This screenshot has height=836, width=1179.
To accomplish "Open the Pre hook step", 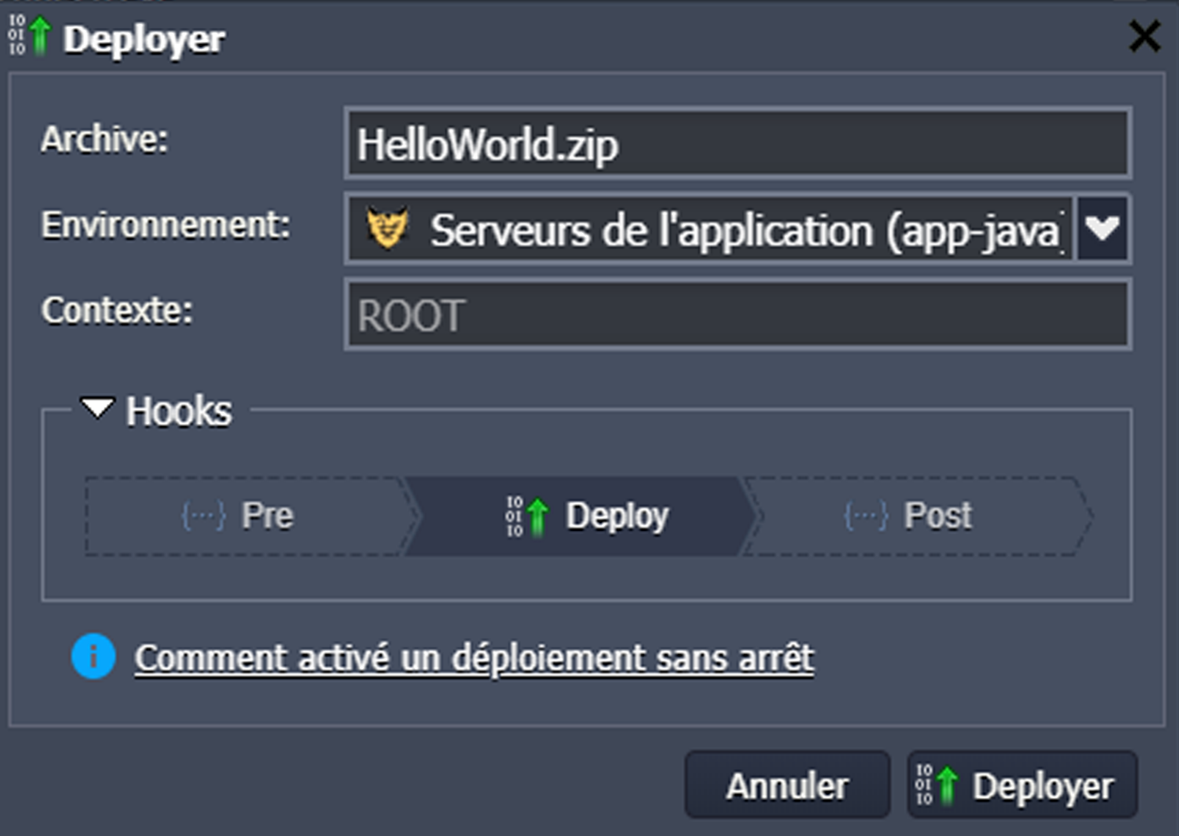I will pyautogui.click(x=245, y=516).
